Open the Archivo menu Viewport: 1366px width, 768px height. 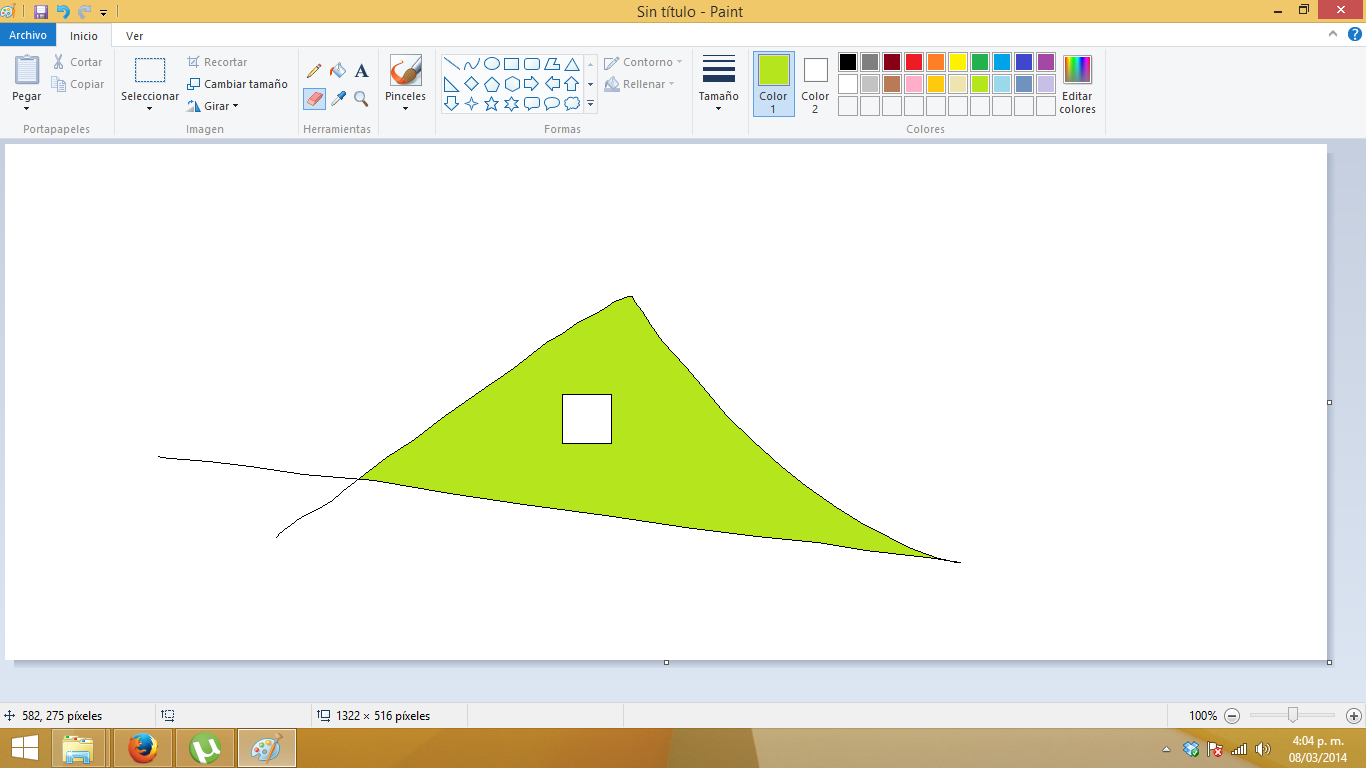(28, 35)
